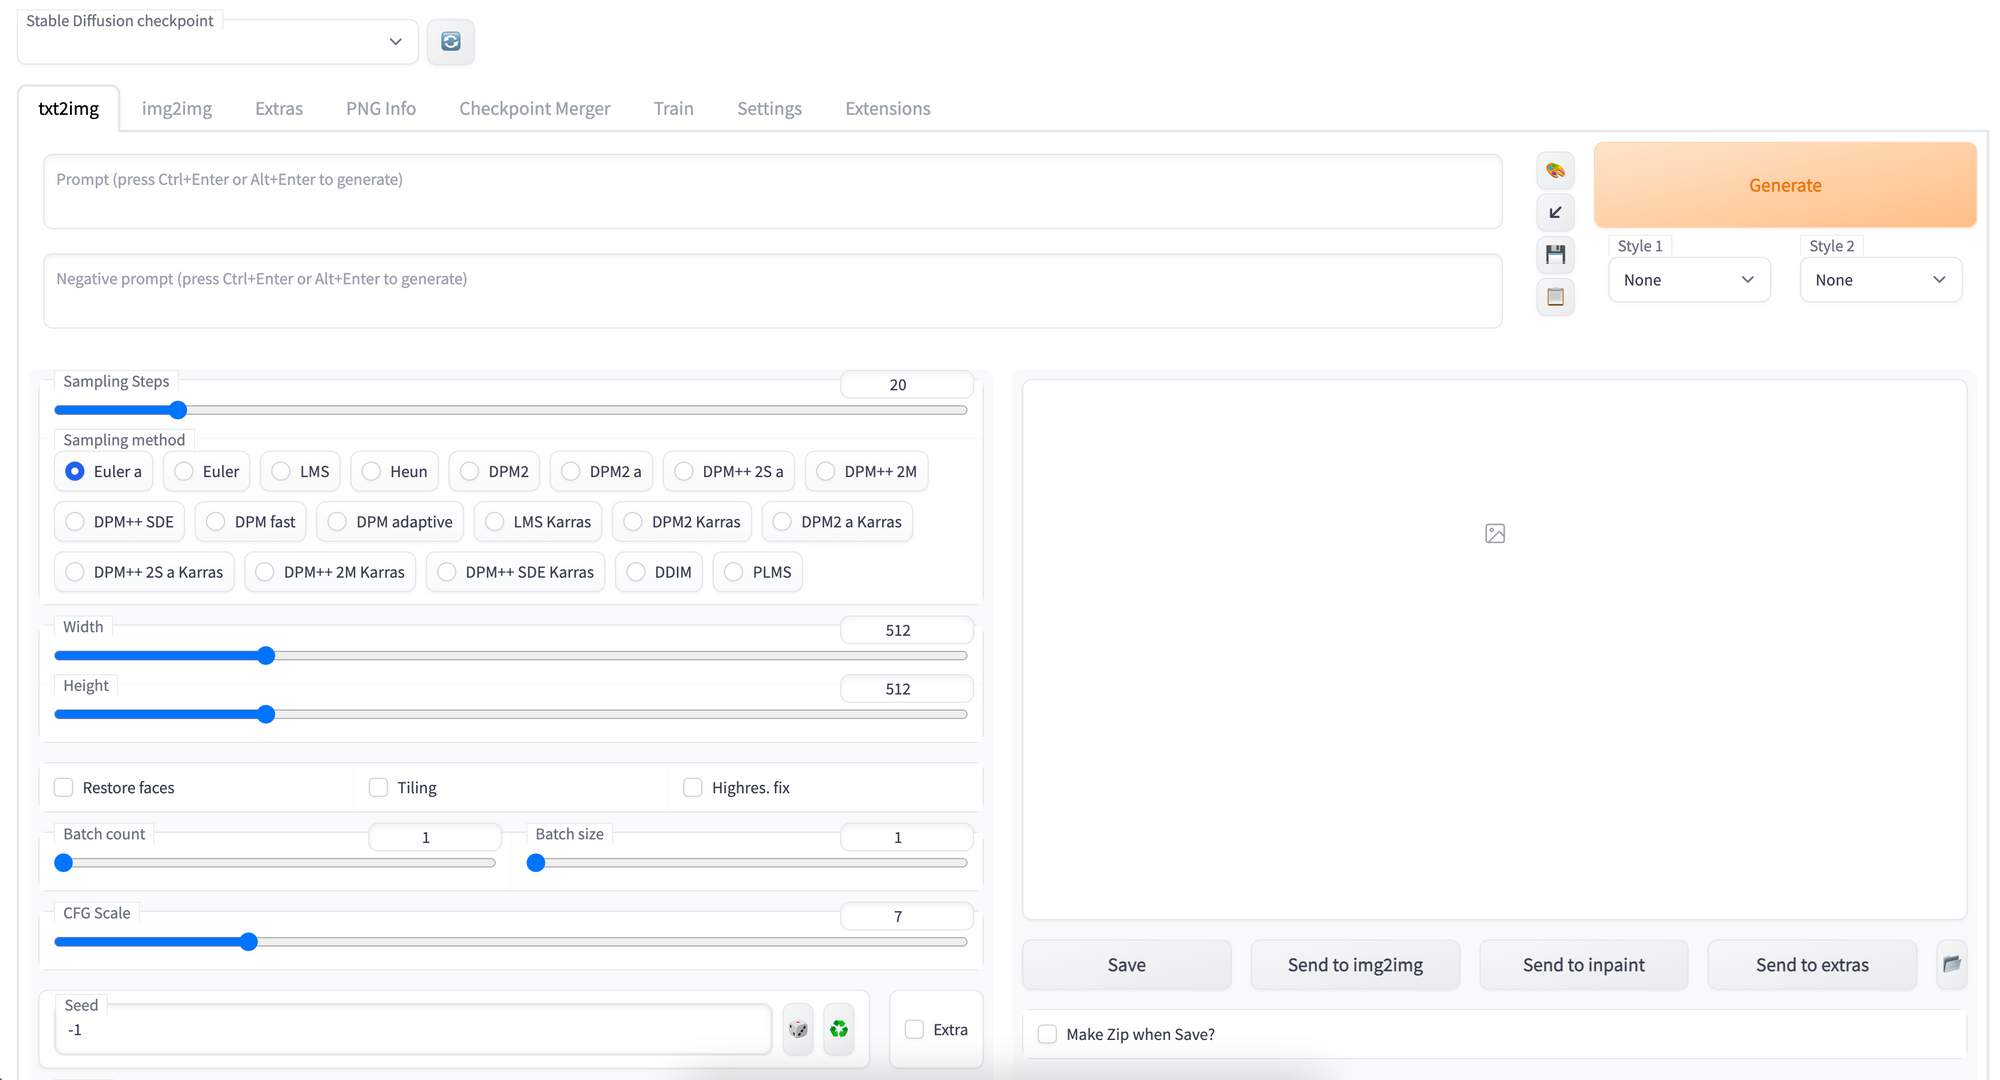Click the CFG Scale slider handle
2000x1080 pixels.
(x=249, y=941)
